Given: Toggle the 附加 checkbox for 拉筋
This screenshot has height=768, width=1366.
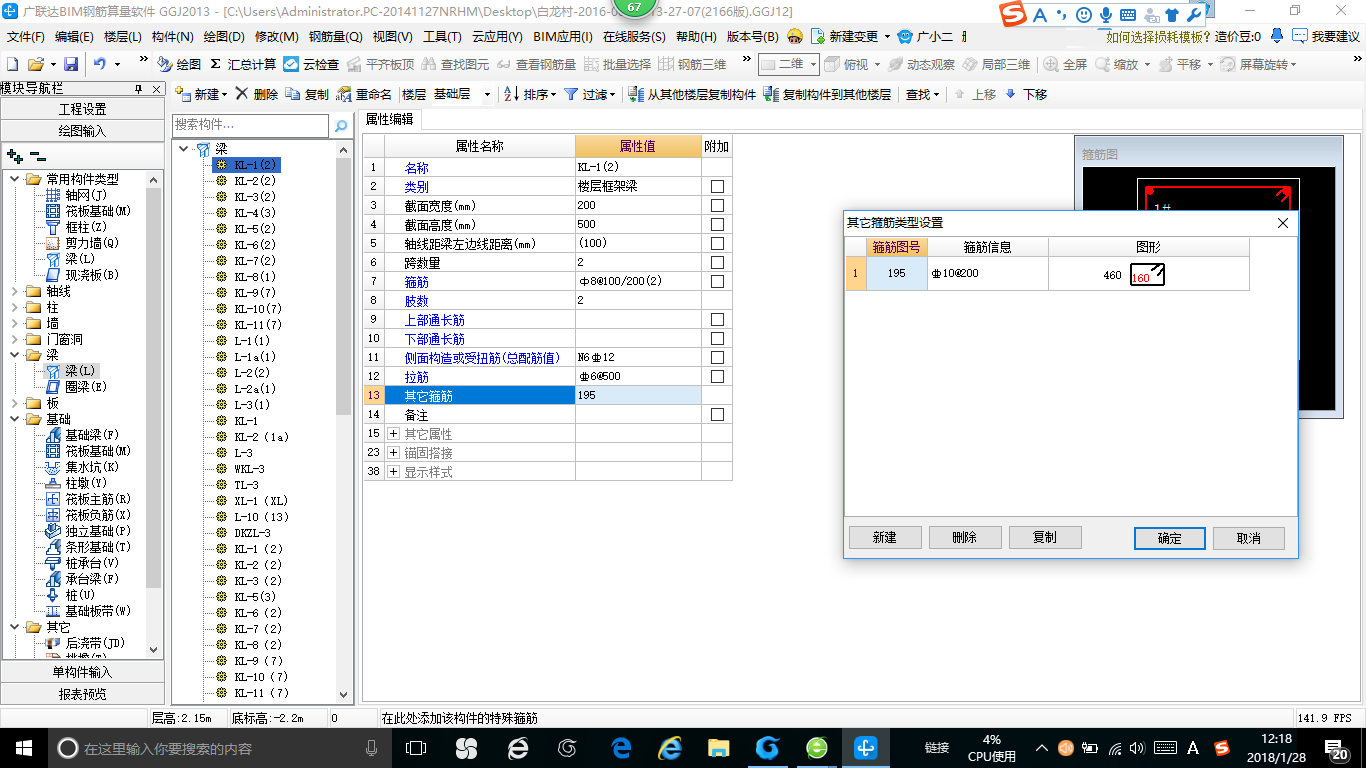Looking at the screenshot, I should (717, 377).
